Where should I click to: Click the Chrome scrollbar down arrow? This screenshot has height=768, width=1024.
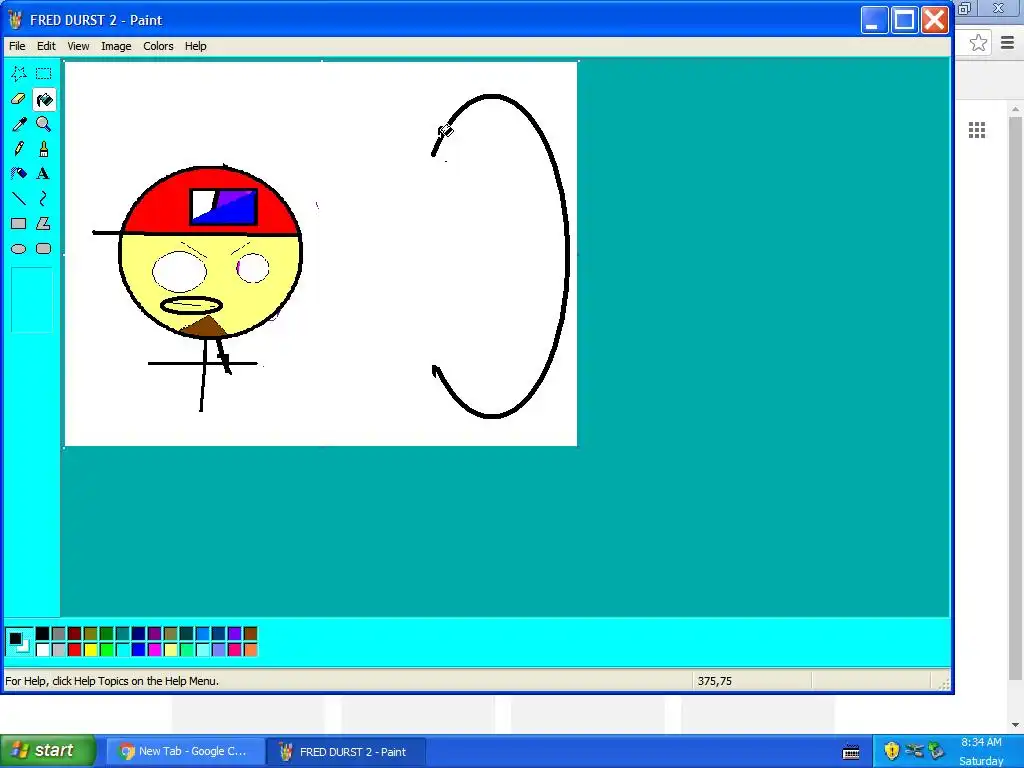(x=1014, y=725)
